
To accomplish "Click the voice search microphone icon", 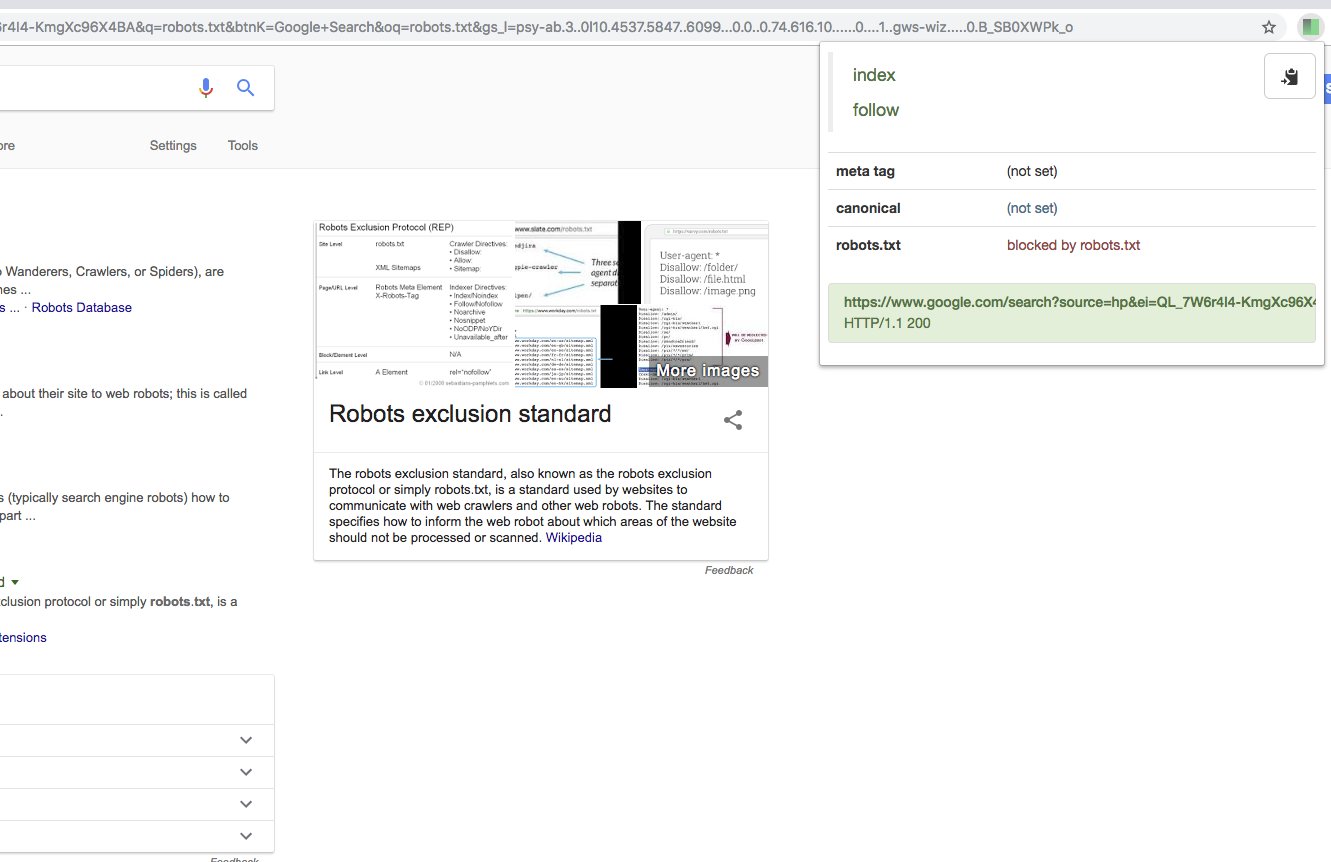I will pos(206,88).
